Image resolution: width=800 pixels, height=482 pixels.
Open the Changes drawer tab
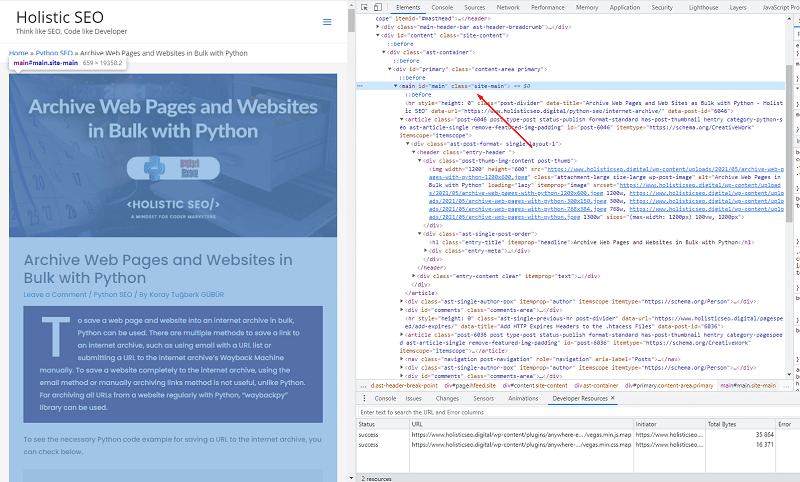point(447,398)
